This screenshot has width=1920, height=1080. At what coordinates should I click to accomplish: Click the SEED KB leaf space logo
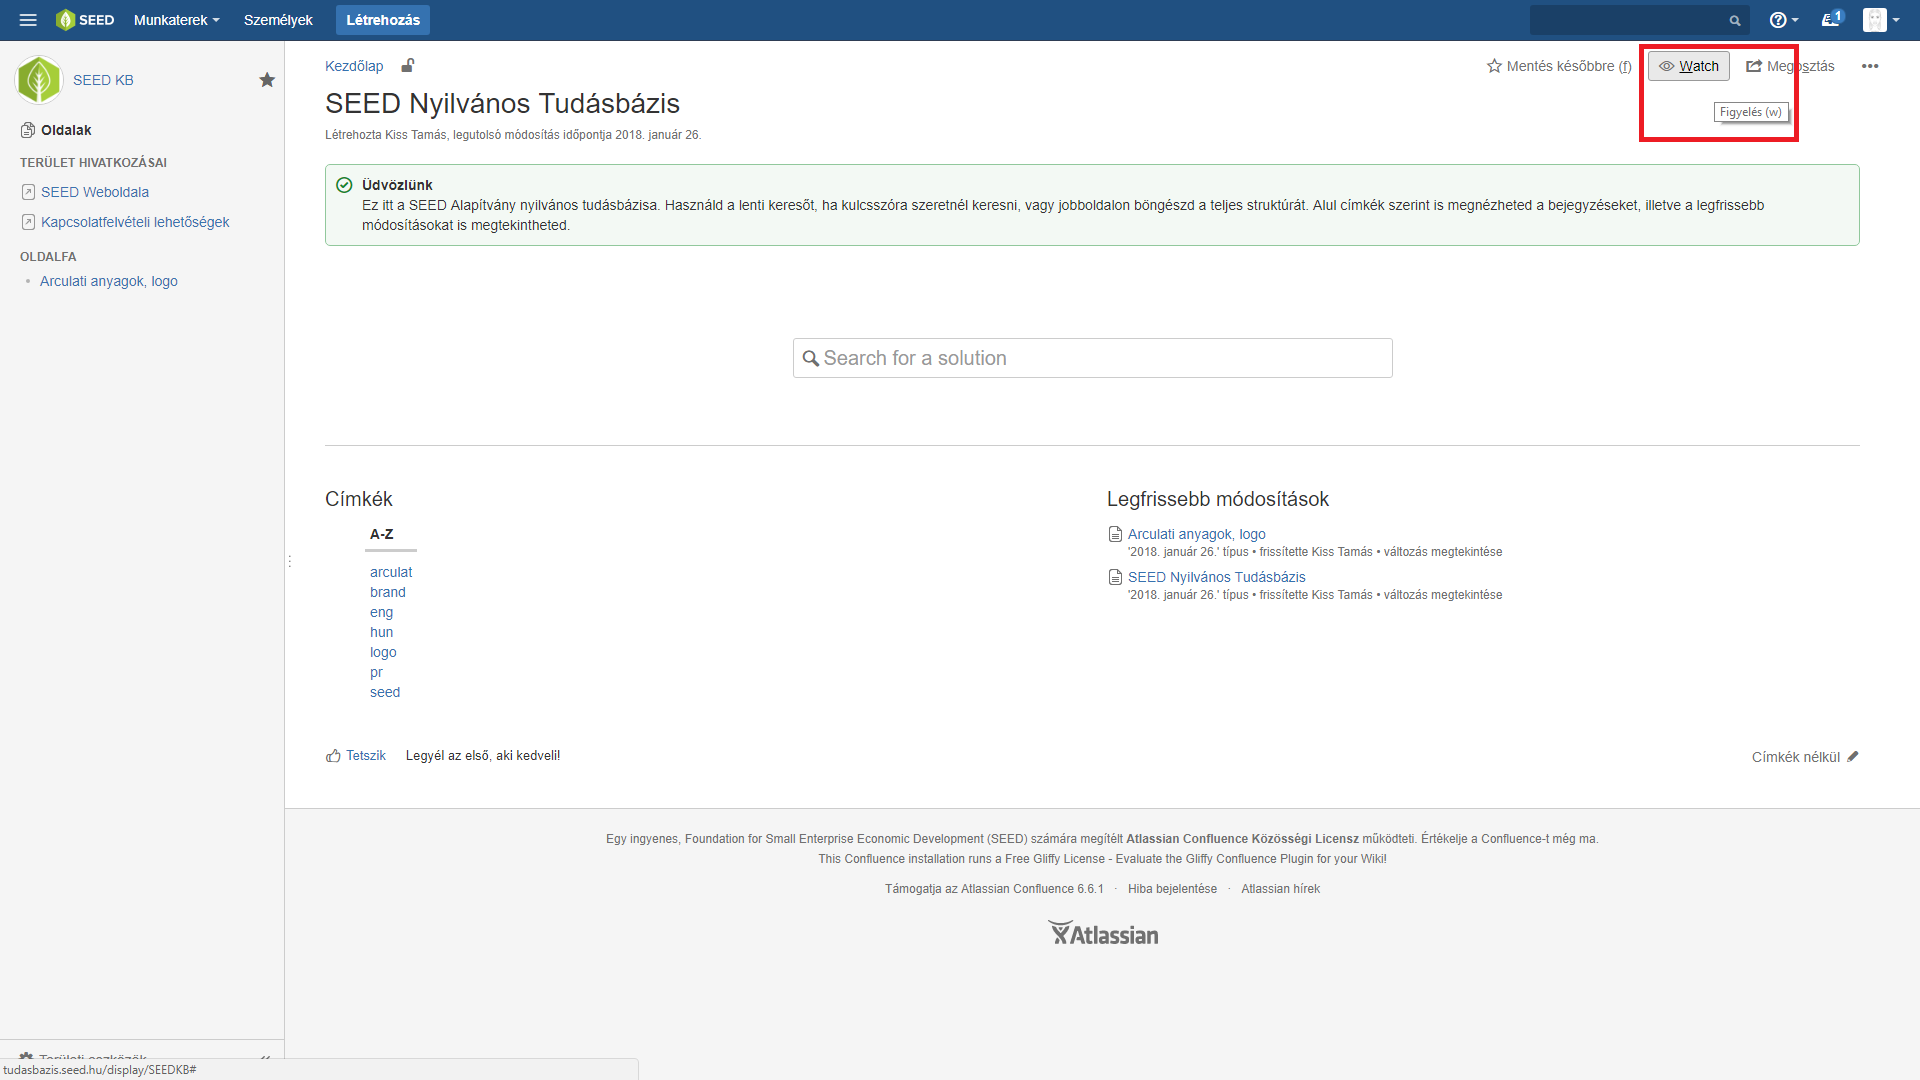39,80
